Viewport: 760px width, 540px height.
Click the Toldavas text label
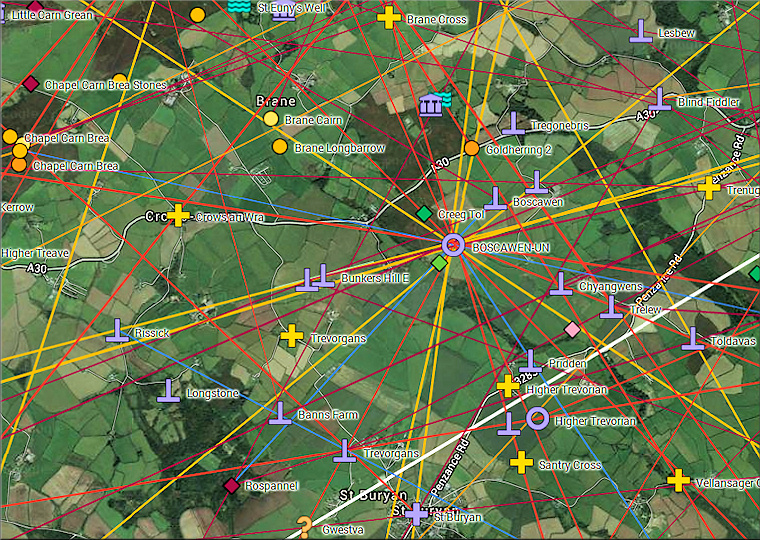click(x=733, y=341)
